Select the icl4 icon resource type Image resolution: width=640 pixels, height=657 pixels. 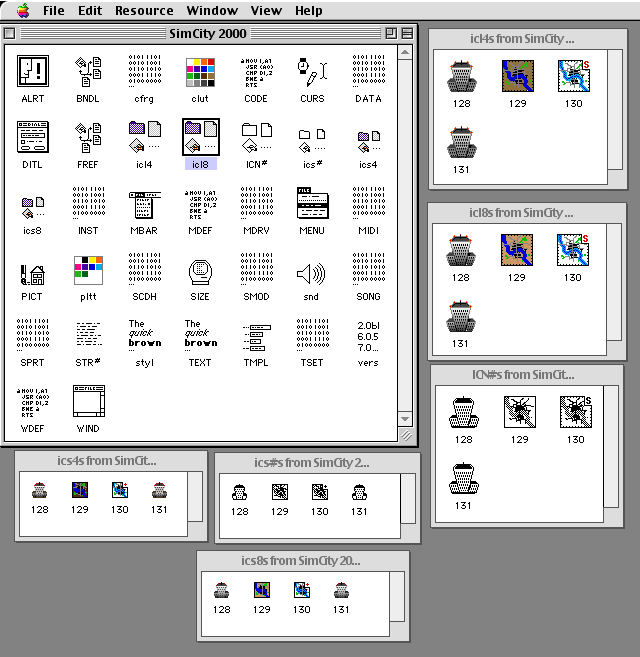point(145,137)
